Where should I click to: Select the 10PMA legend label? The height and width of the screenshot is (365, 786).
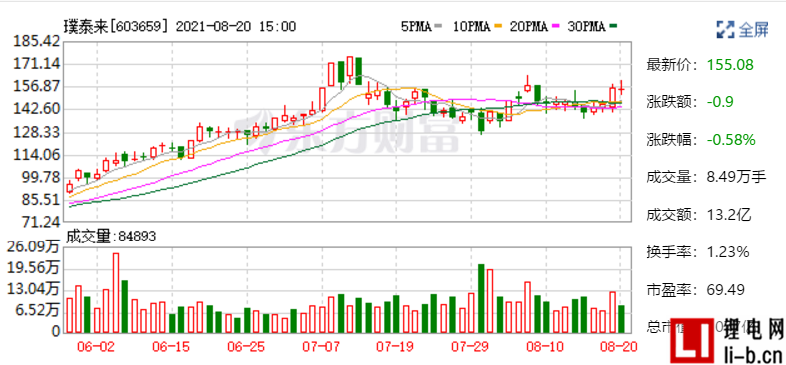pyautogui.click(x=471, y=27)
